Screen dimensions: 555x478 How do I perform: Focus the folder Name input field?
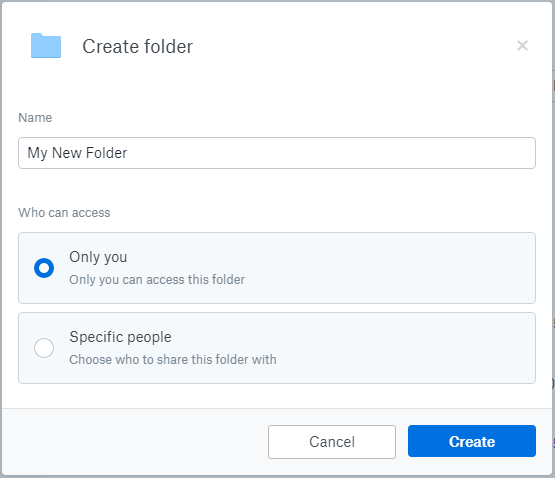[277, 153]
